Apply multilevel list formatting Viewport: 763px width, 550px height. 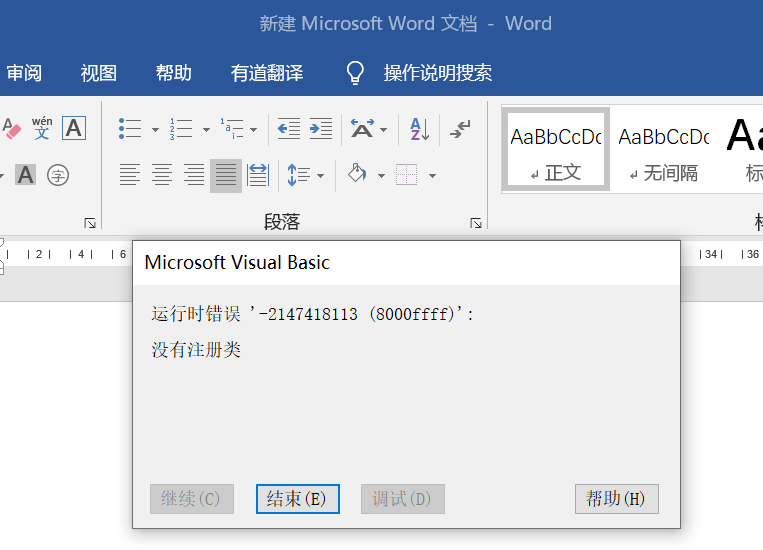[232, 129]
